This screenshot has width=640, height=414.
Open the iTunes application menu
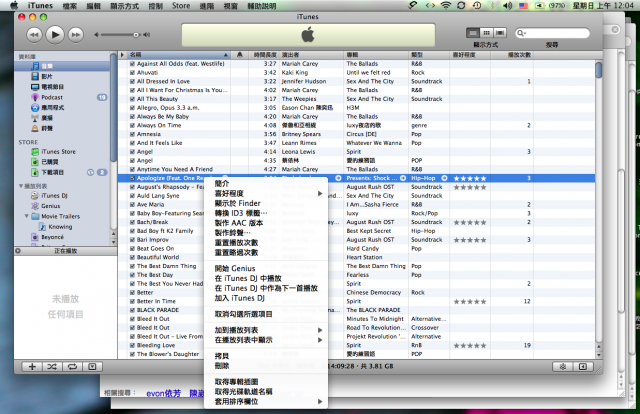click(40, 6)
